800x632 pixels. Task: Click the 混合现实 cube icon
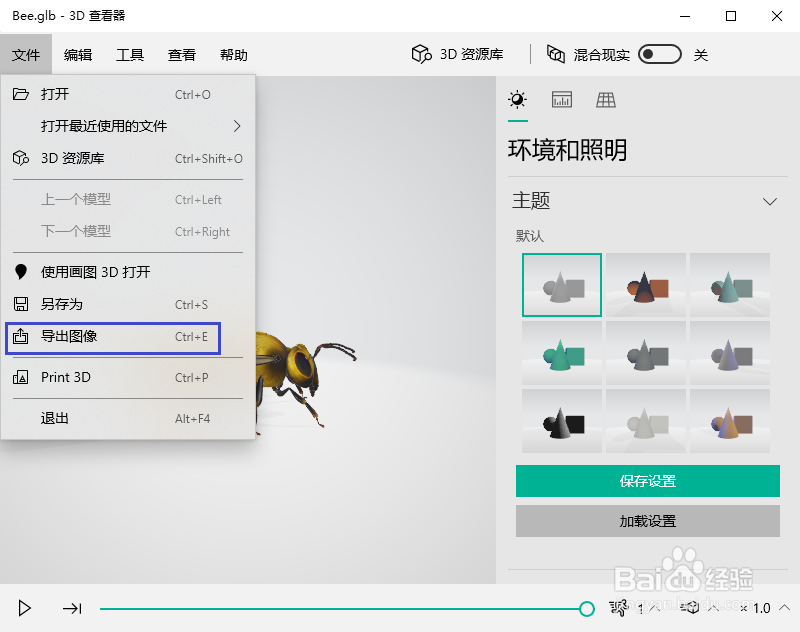(556, 54)
